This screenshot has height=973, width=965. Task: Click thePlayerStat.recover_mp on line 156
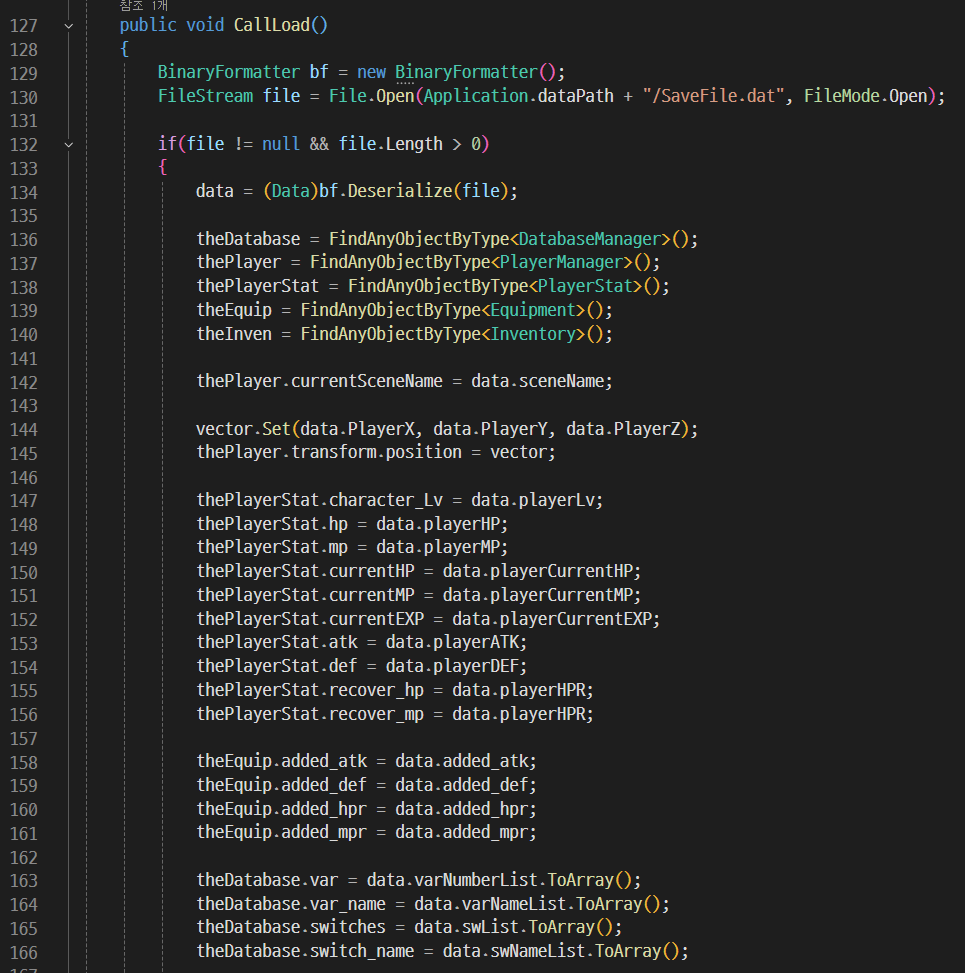point(310,714)
